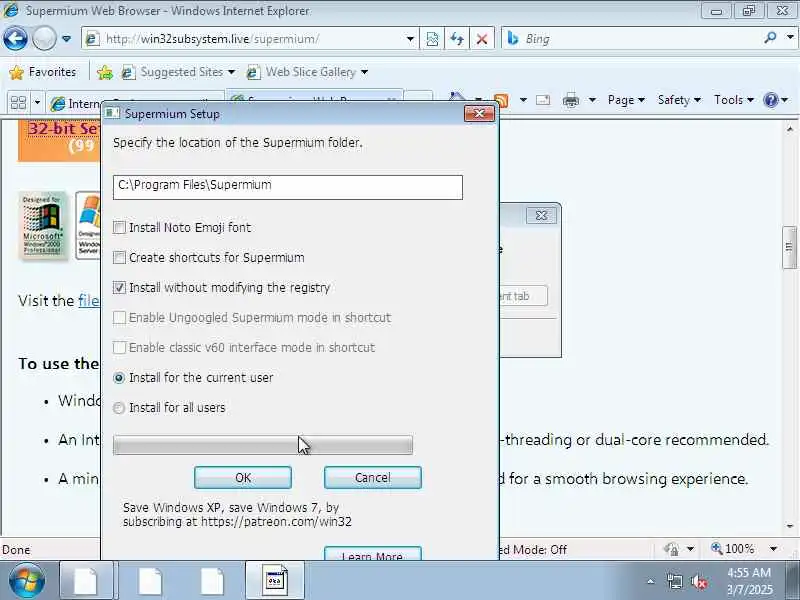Open search provider dropdown arrow
Screen dimensions: 800x600
[x=790, y=38]
